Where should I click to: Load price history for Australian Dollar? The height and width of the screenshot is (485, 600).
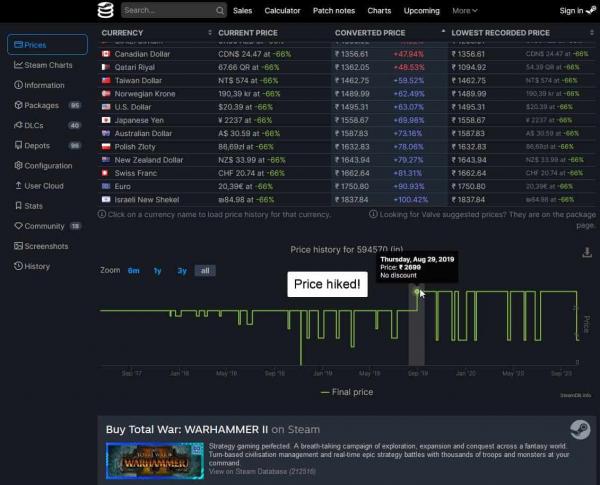tap(143, 134)
